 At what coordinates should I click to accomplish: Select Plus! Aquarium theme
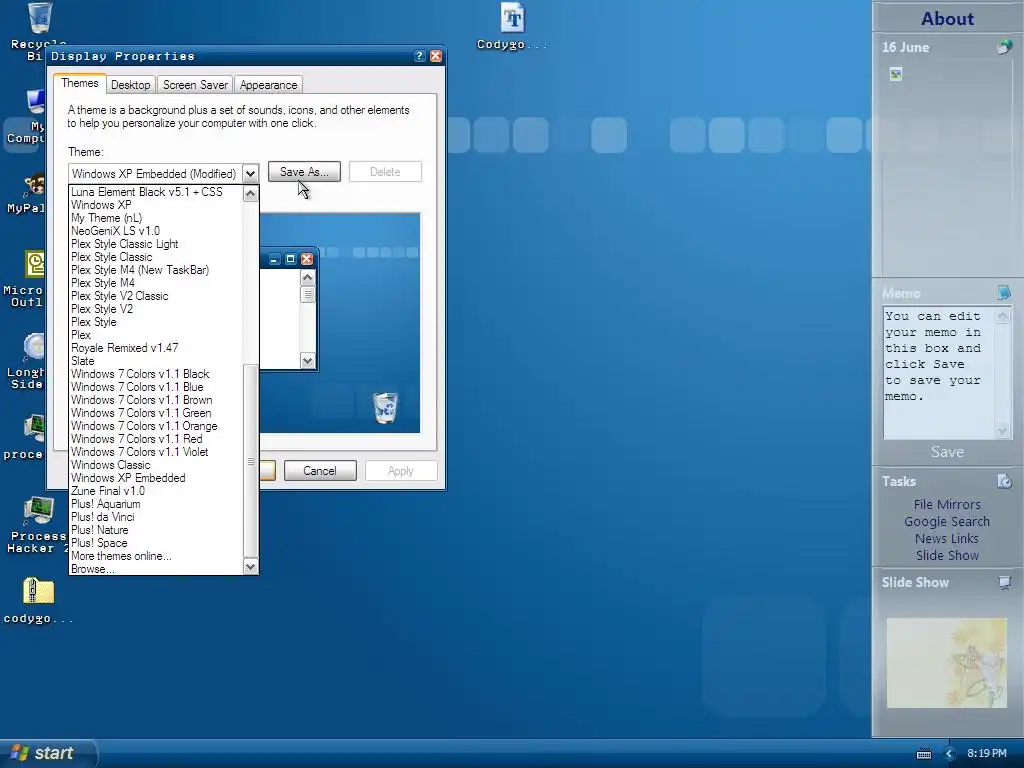155,504
